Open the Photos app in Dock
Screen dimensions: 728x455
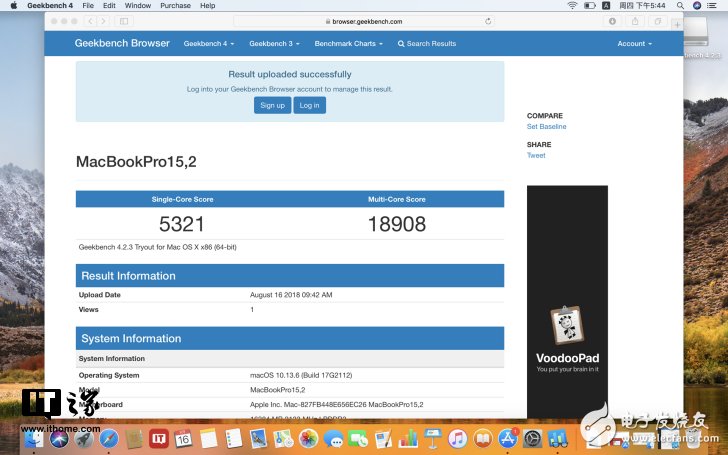308,438
